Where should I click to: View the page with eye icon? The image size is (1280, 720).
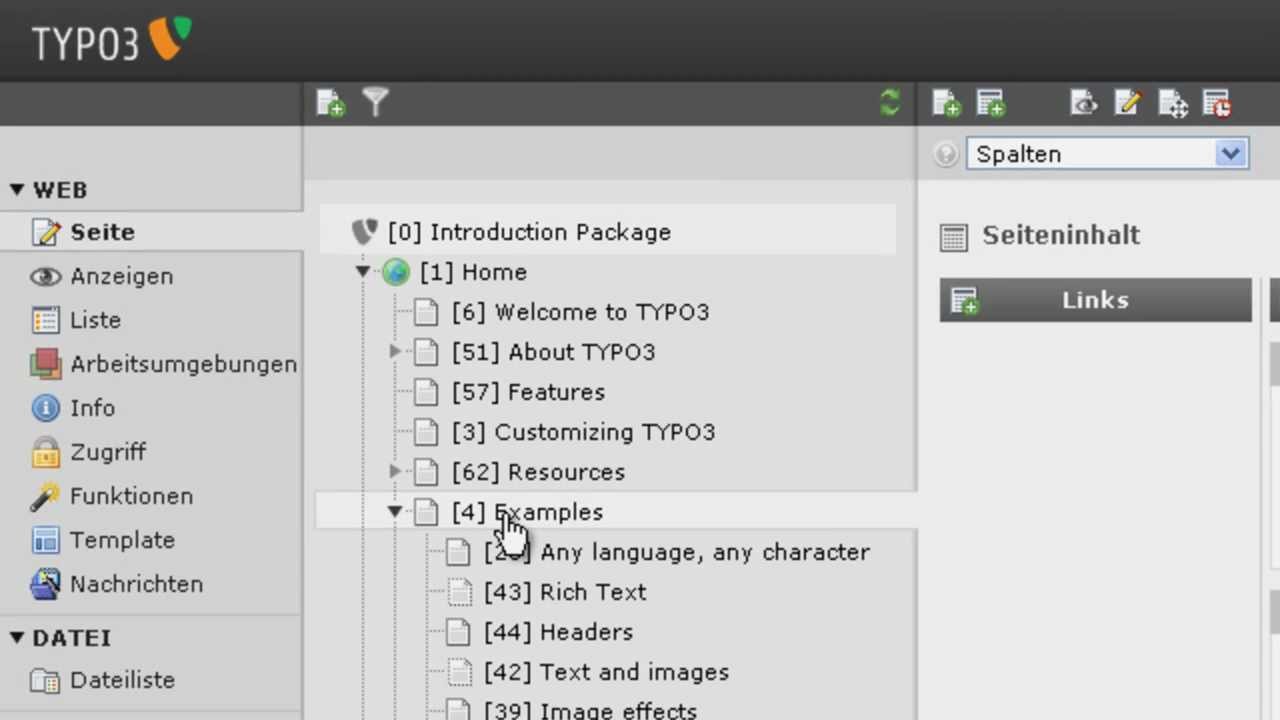(1083, 103)
